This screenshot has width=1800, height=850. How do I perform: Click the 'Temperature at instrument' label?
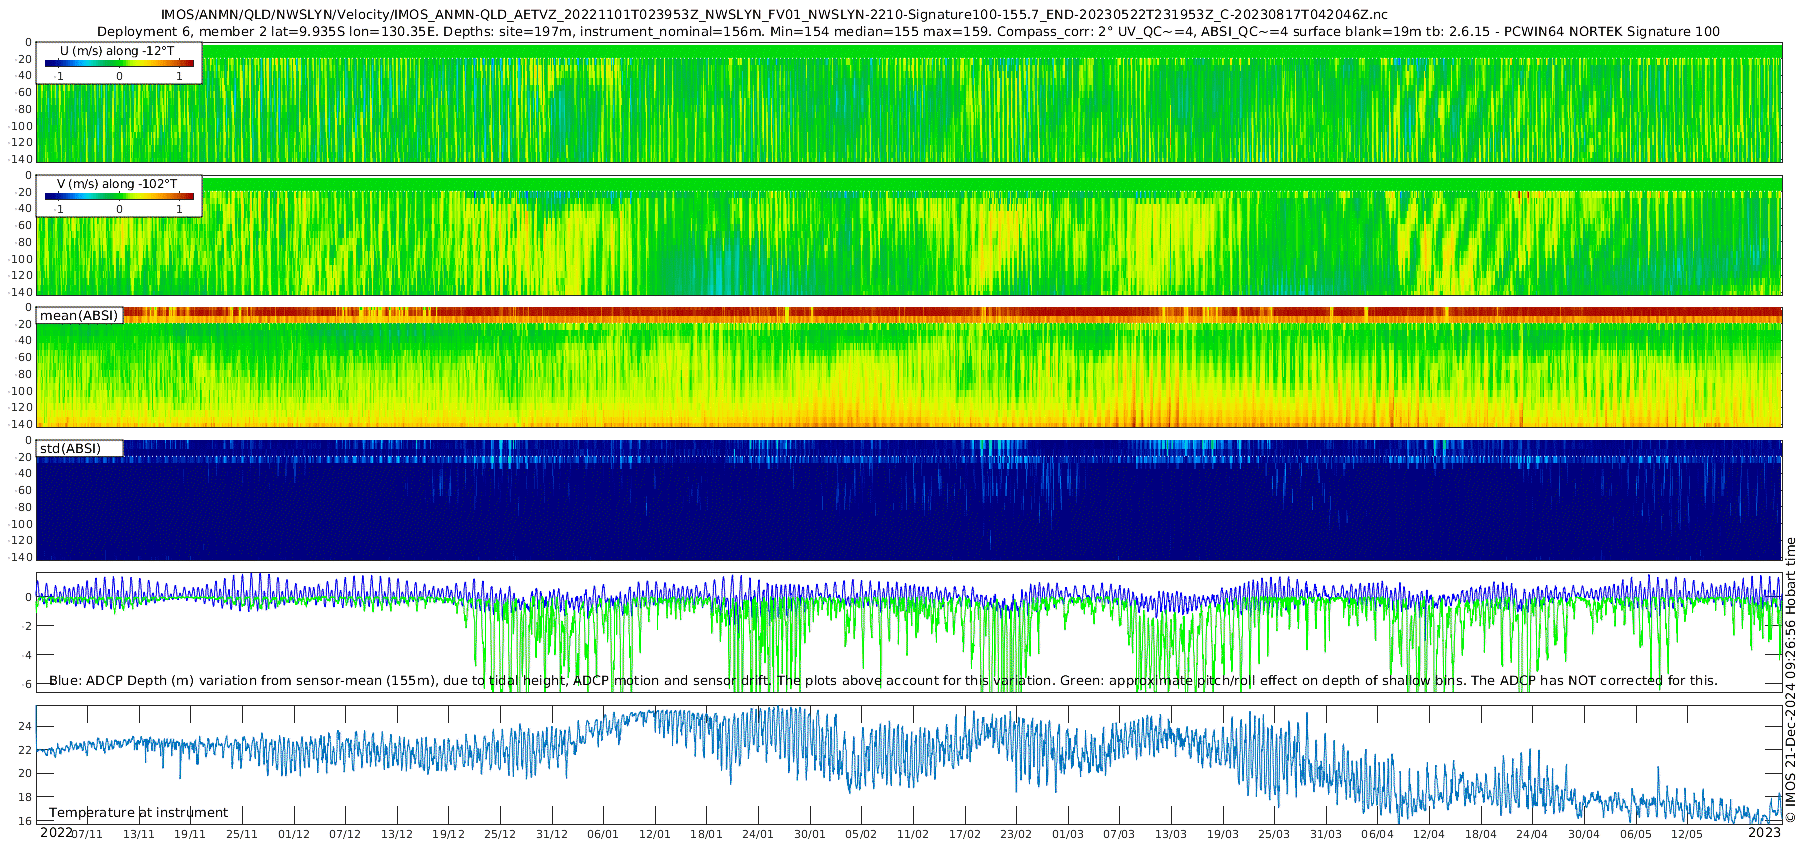(x=138, y=812)
